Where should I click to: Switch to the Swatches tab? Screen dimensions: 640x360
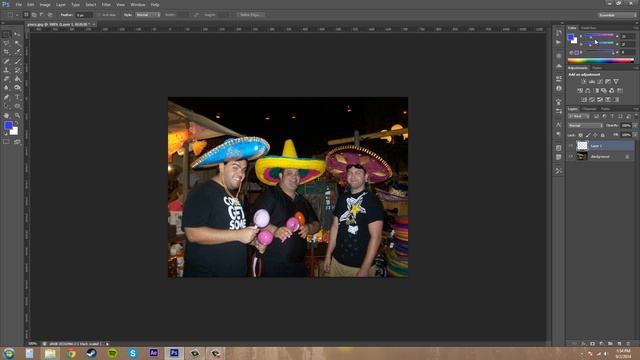(589, 28)
